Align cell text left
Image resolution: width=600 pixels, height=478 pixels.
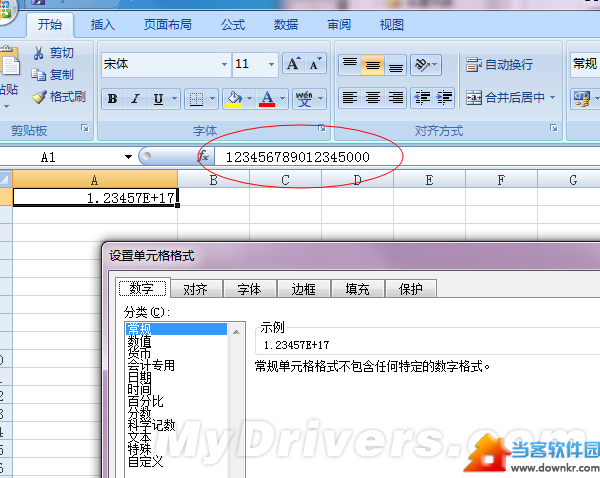350,97
